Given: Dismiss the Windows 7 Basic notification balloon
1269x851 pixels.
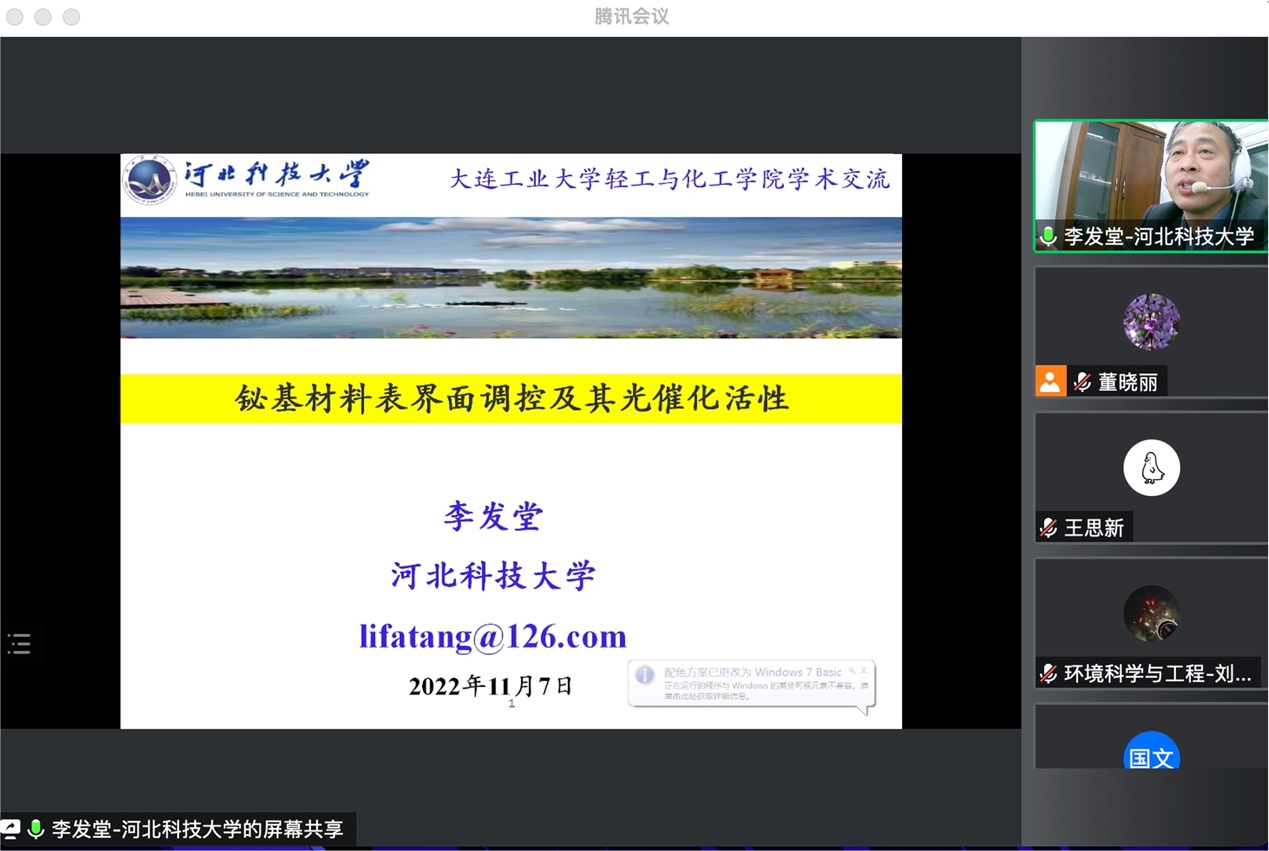Looking at the screenshot, I should tap(865, 671).
